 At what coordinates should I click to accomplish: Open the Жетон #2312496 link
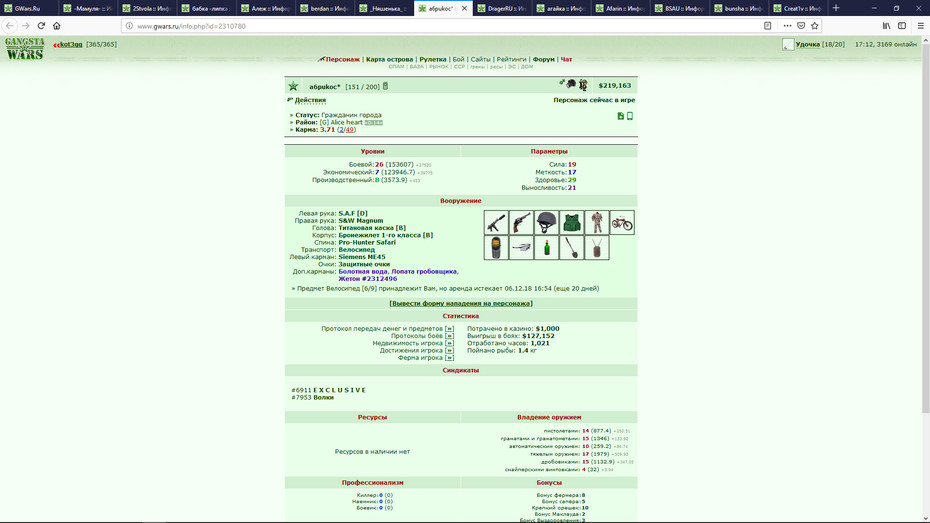[368, 279]
